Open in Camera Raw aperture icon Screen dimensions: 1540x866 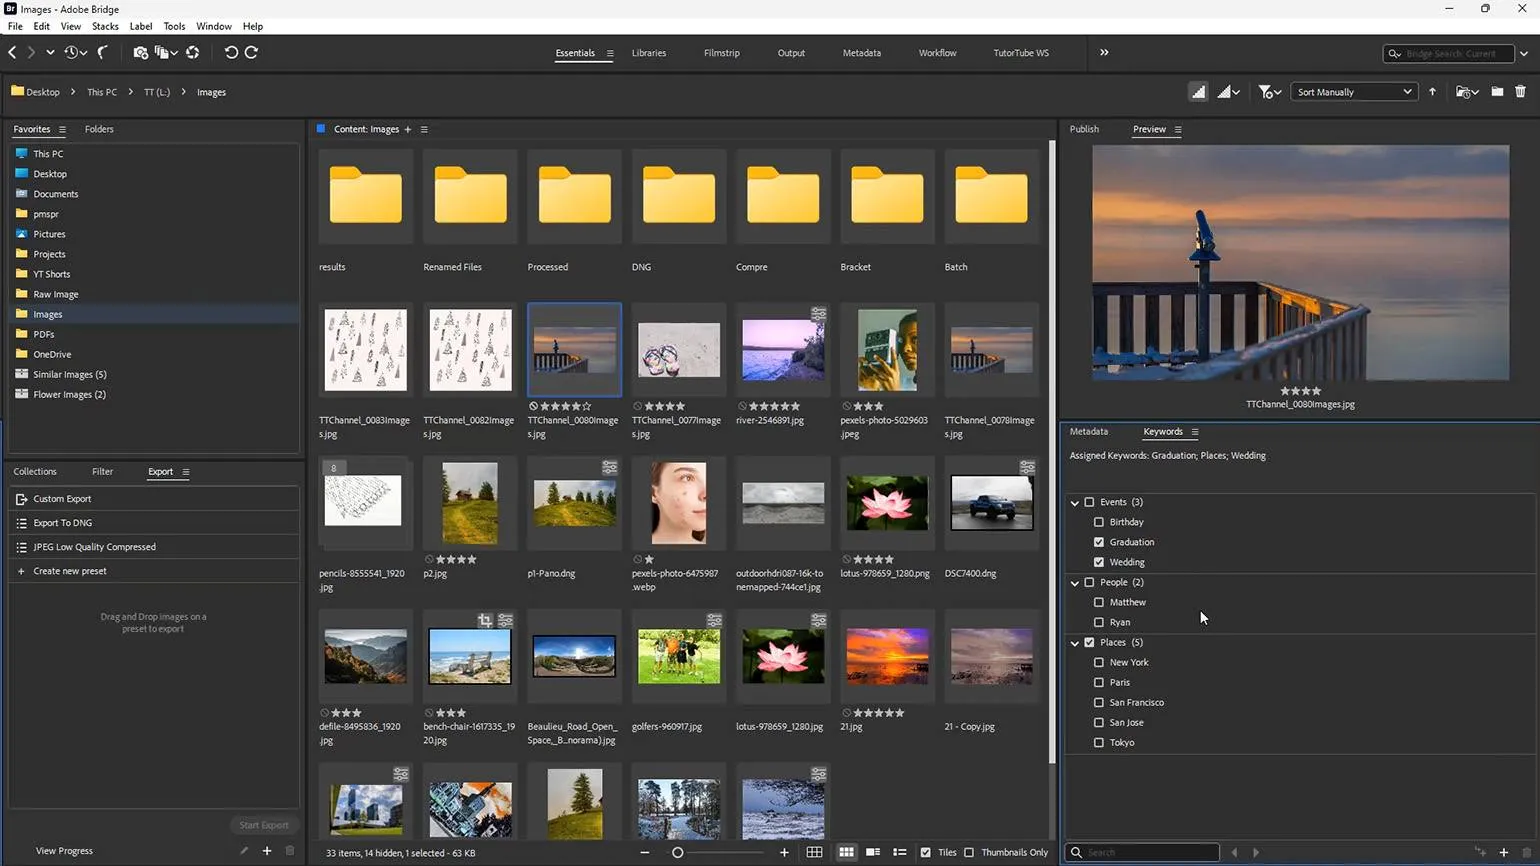click(x=193, y=53)
